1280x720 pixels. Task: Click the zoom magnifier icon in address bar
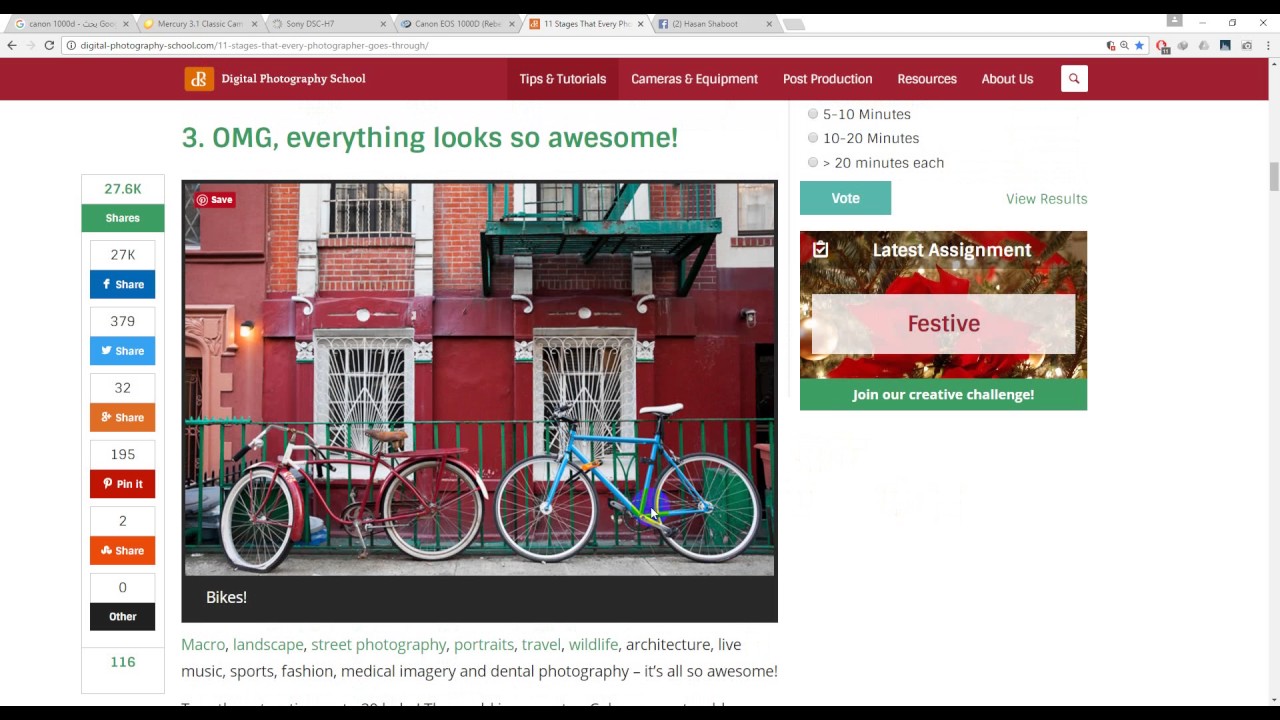pyautogui.click(x=1125, y=45)
